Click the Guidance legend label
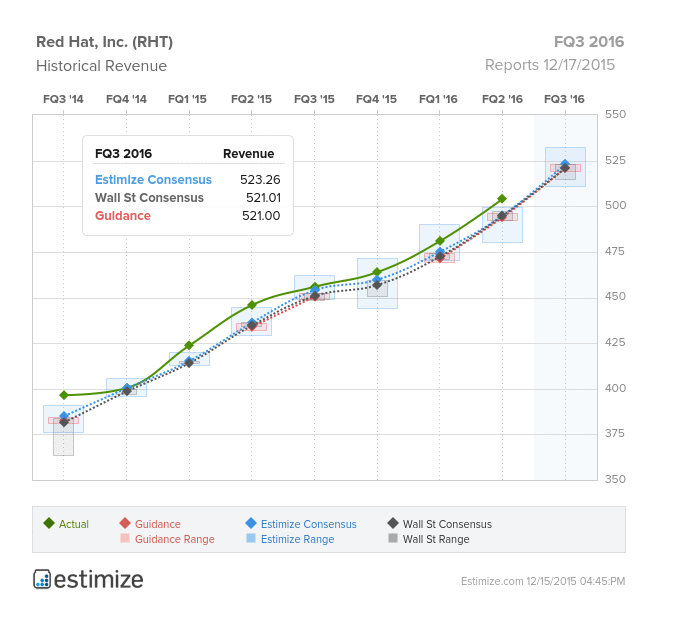The image size is (675, 620). pyautogui.click(x=158, y=524)
